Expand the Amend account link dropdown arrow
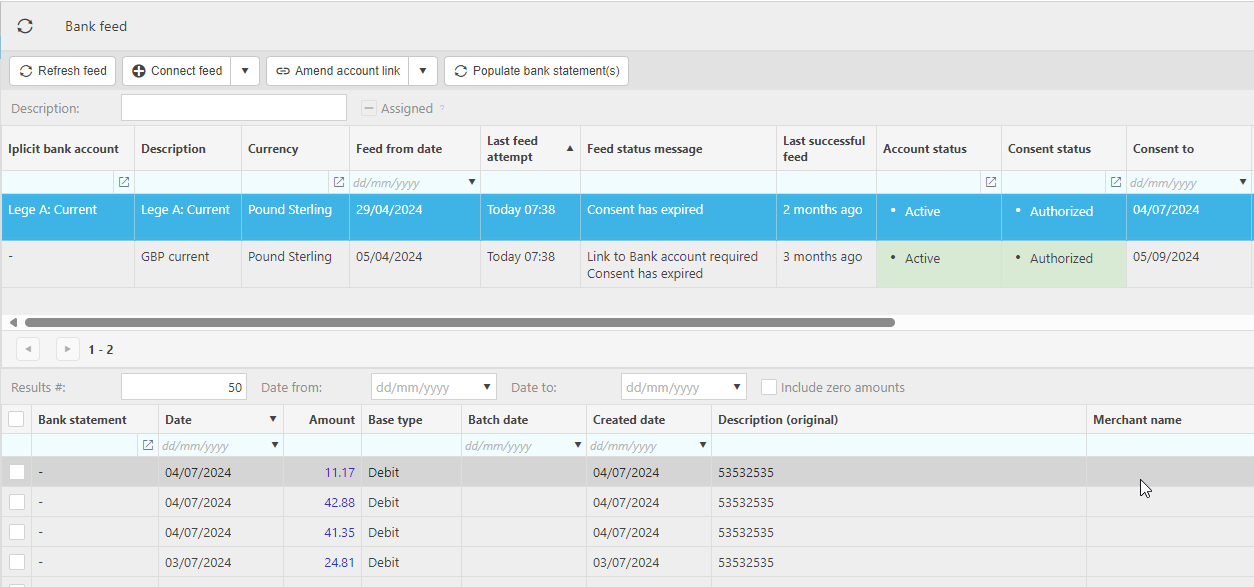Viewport: 1254px width, 587px height. 423,71
